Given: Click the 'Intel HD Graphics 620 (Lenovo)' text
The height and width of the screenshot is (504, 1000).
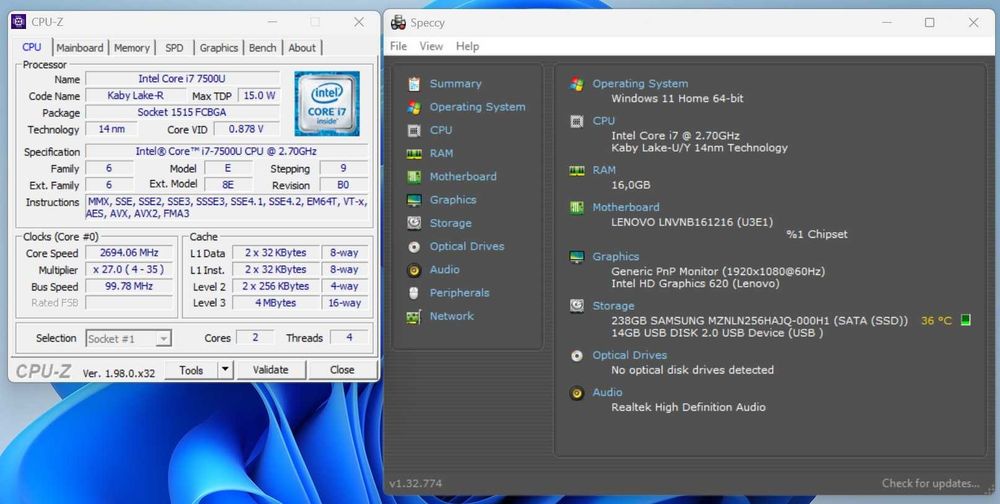Looking at the screenshot, I should point(695,283).
